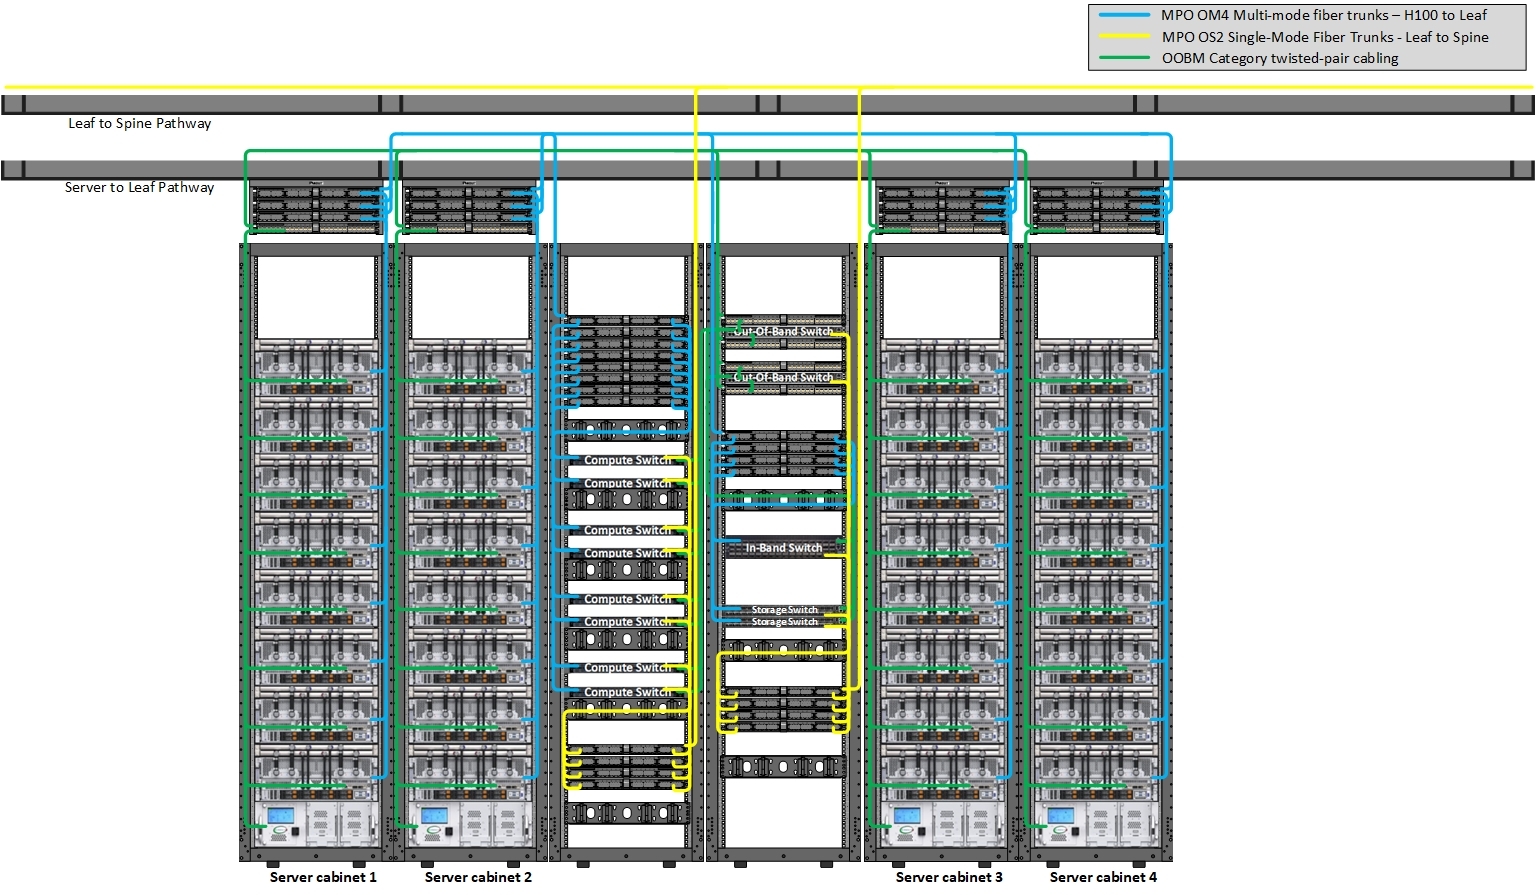Click the patch panel above Server cabinet 1
Screen dimensions: 1536x895
[313, 205]
